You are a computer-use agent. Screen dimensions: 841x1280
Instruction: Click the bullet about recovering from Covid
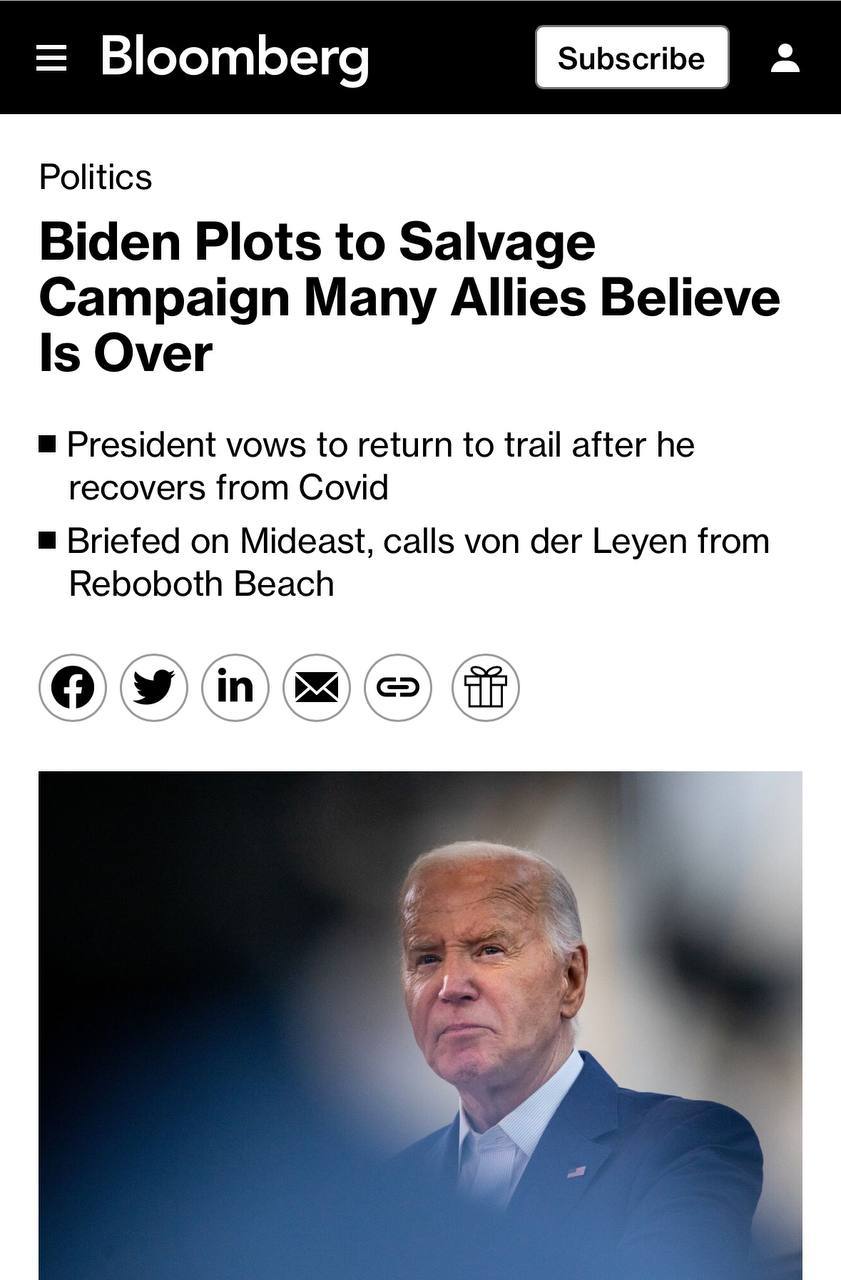coord(380,465)
